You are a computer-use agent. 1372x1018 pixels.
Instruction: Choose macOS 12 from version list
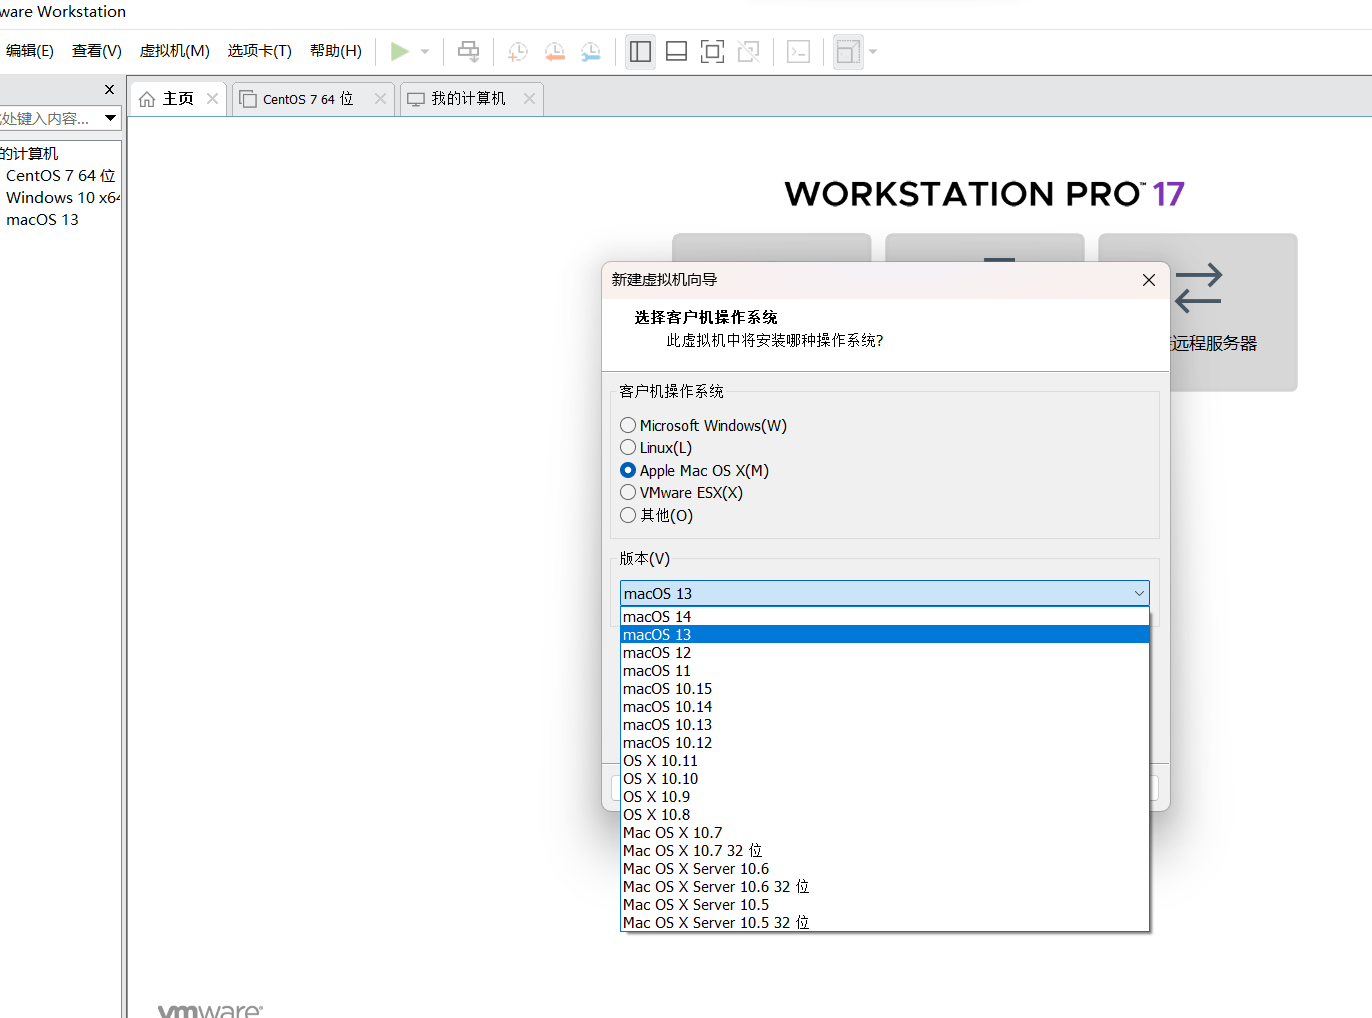click(x=885, y=653)
